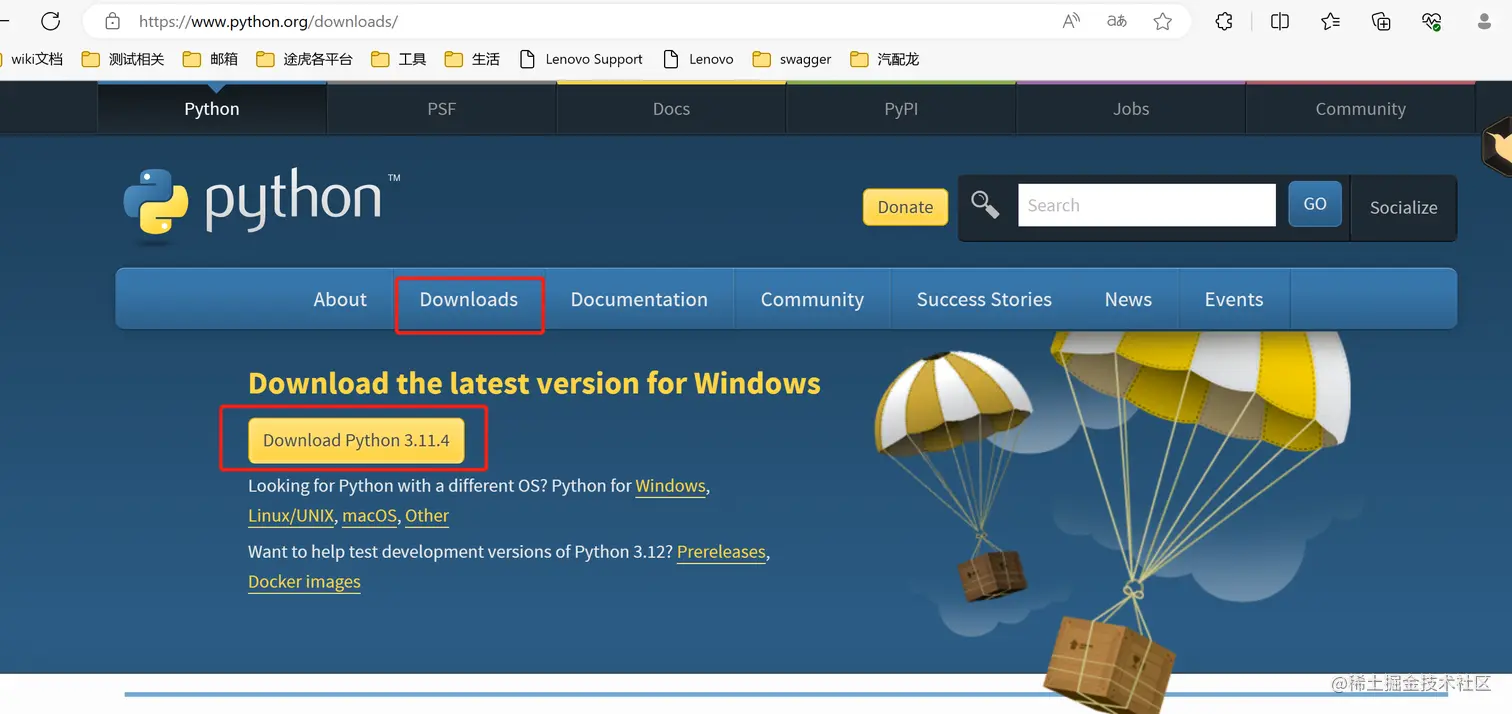Screen dimensions: 1512x714
Task: Toggle the split screen icon
Action: (1279, 21)
